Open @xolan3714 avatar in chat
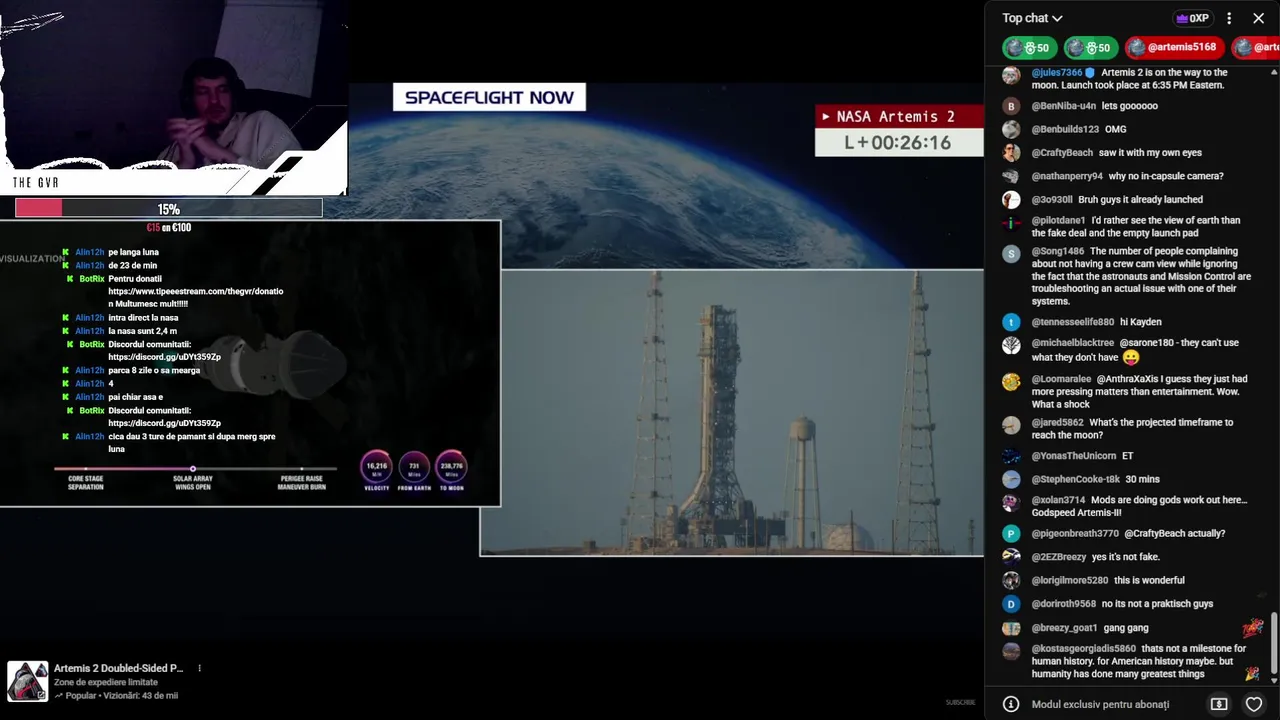This screenshot has width=1280, height=720. tap(1011, 503)
